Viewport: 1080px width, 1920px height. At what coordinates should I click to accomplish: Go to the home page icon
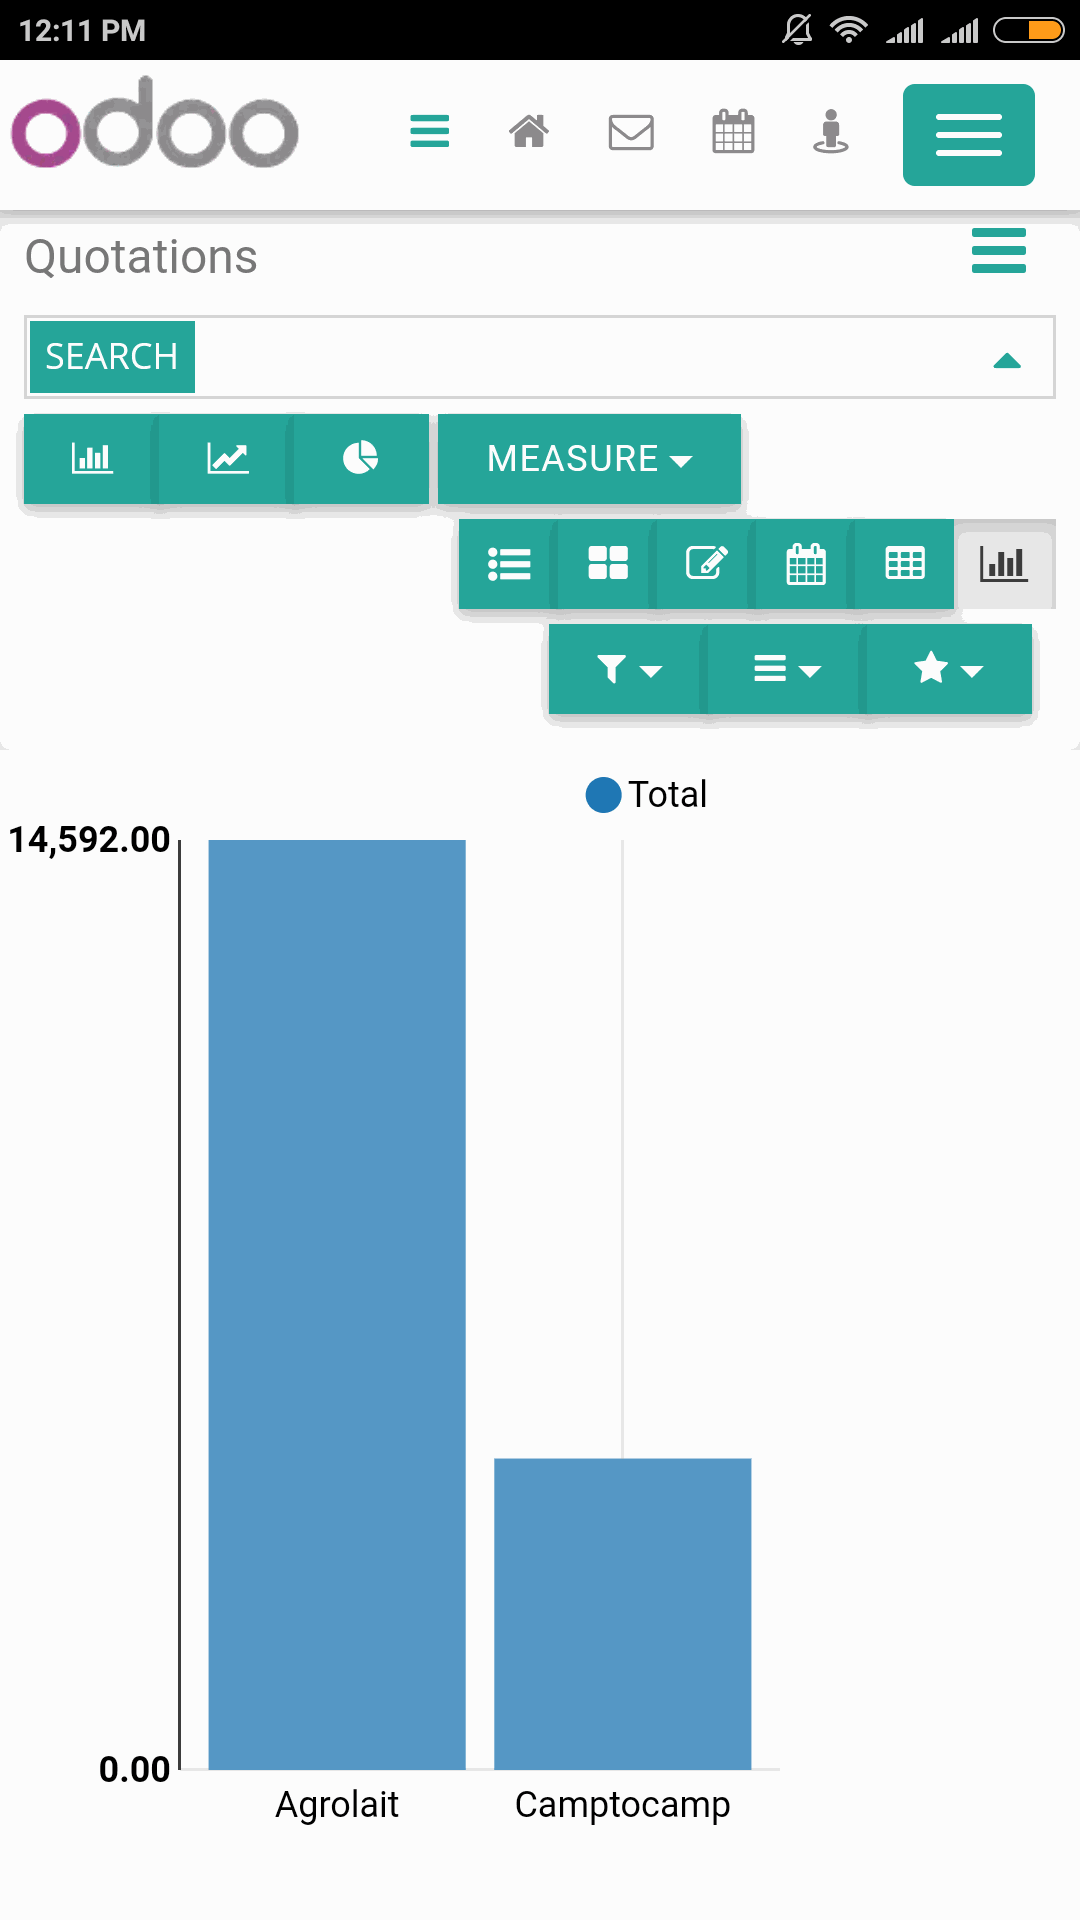click(529, 131)
